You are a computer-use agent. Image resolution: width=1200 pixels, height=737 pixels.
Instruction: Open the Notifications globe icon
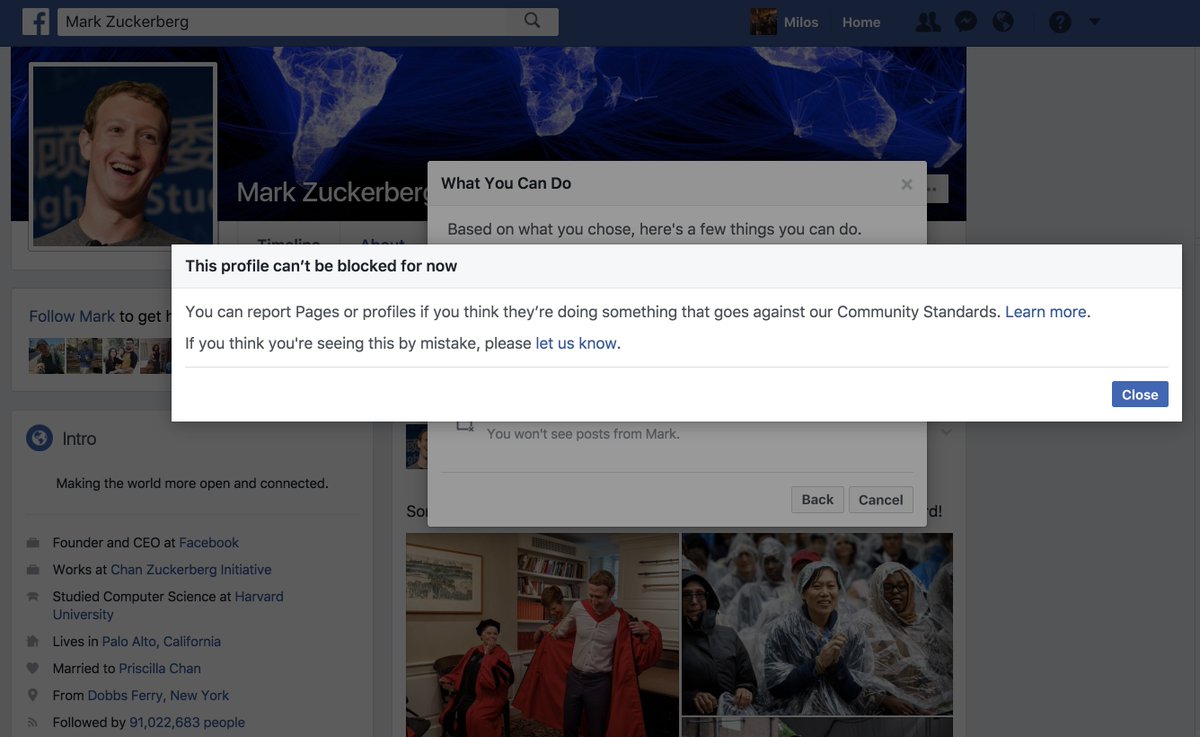click(x=1003, y=22)
